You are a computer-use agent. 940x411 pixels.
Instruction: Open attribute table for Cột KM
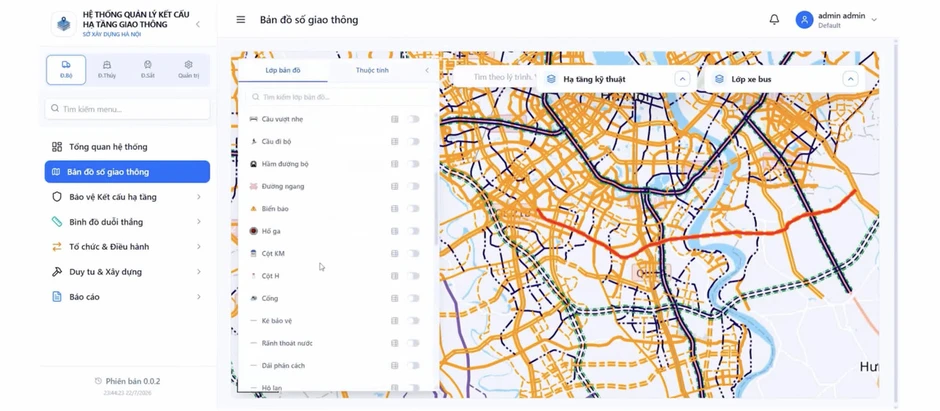[x=394, y=253]
